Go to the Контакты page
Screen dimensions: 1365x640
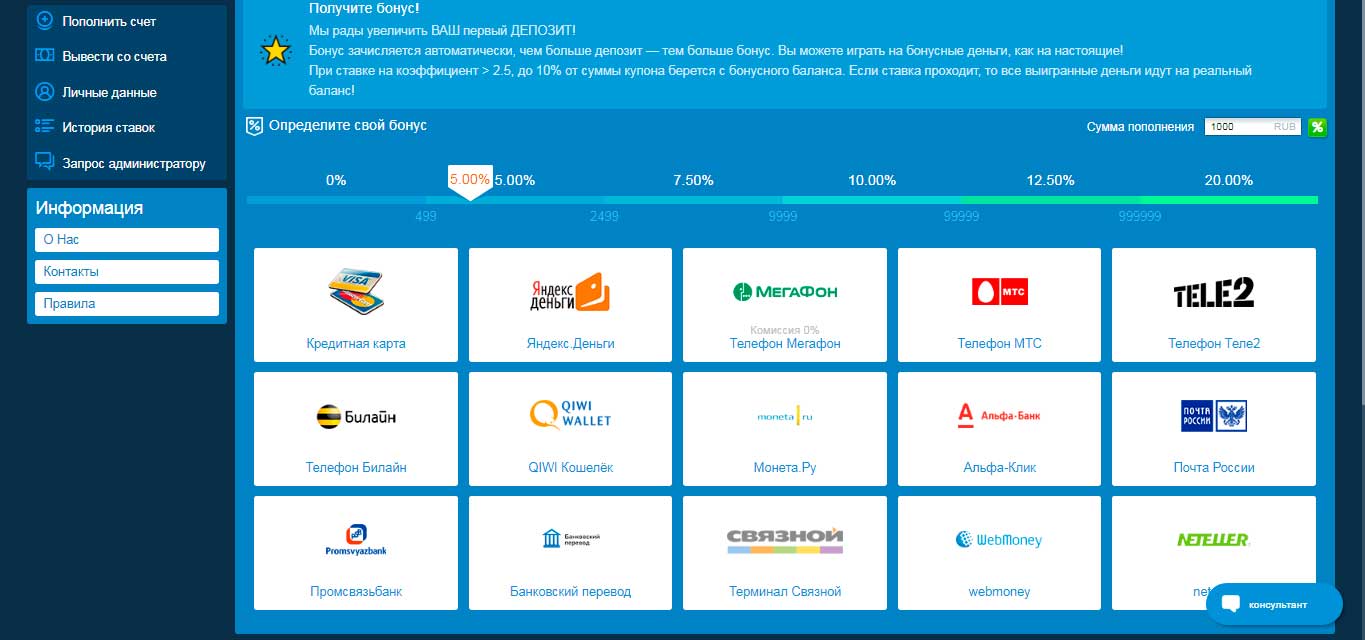pos(126,272)
